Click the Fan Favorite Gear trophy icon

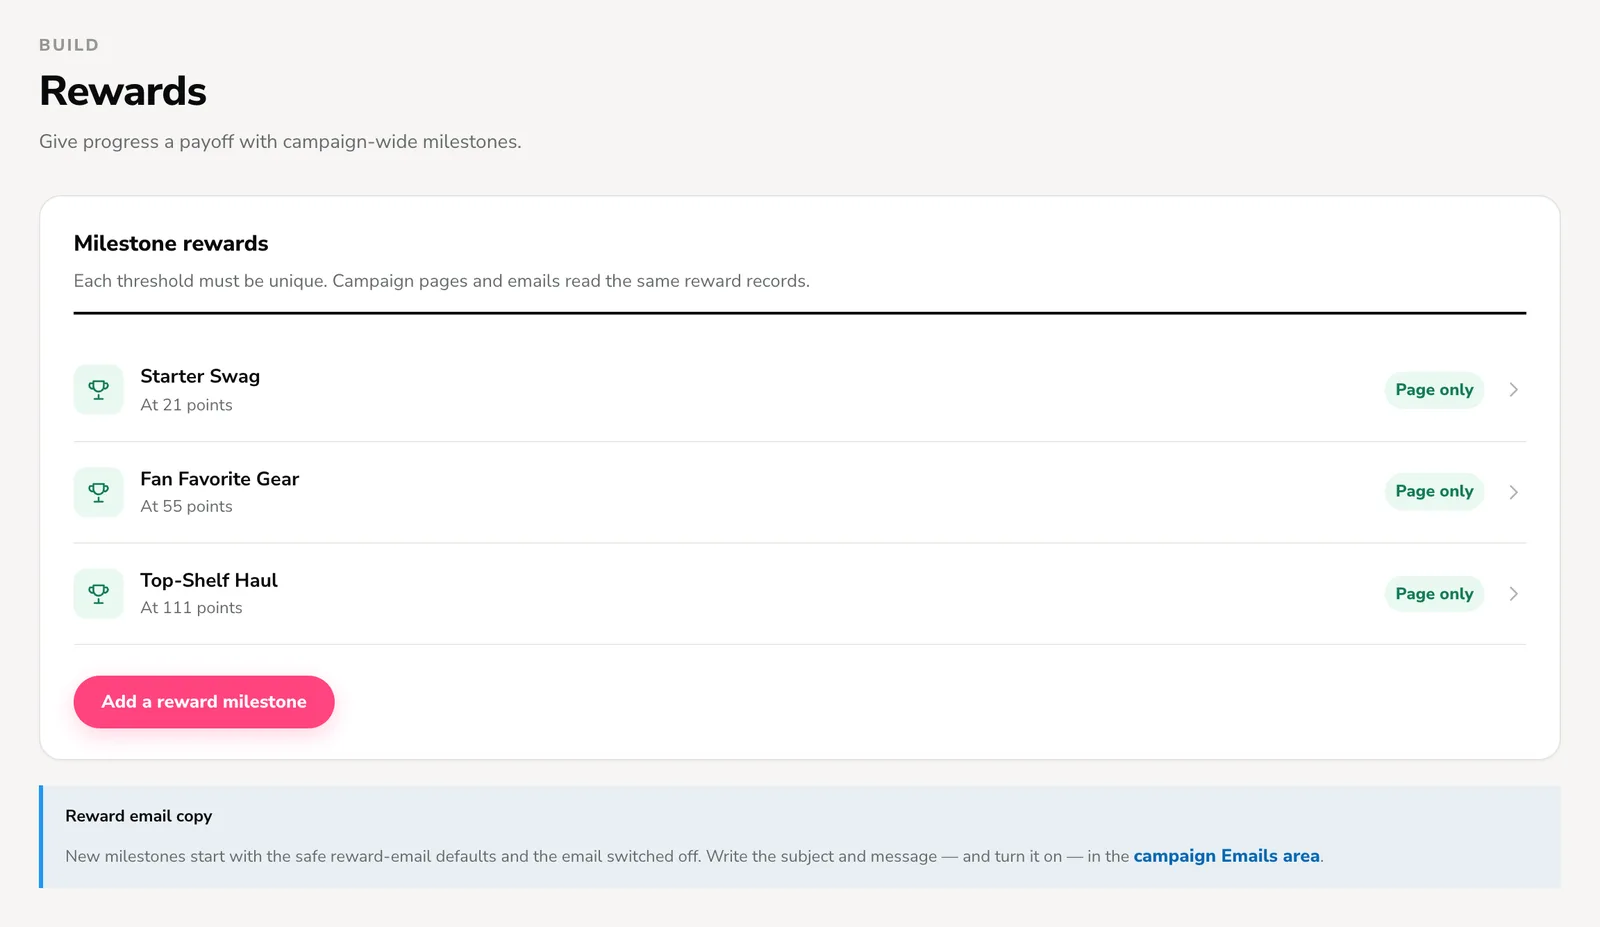99,492
